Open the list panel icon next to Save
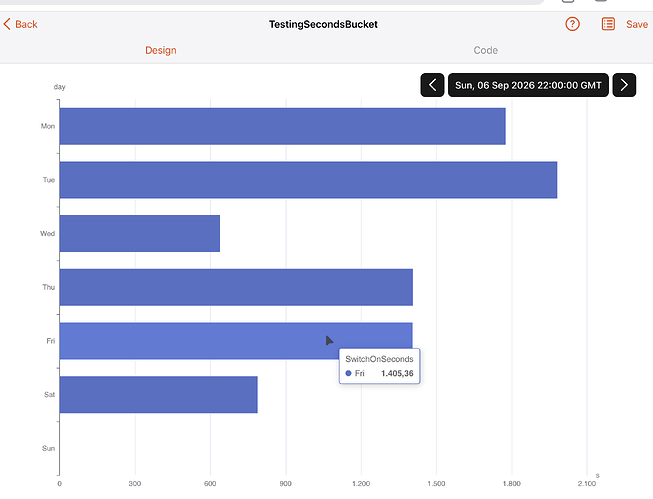This screenshot has height=499, width=653. tap(608, 24)
